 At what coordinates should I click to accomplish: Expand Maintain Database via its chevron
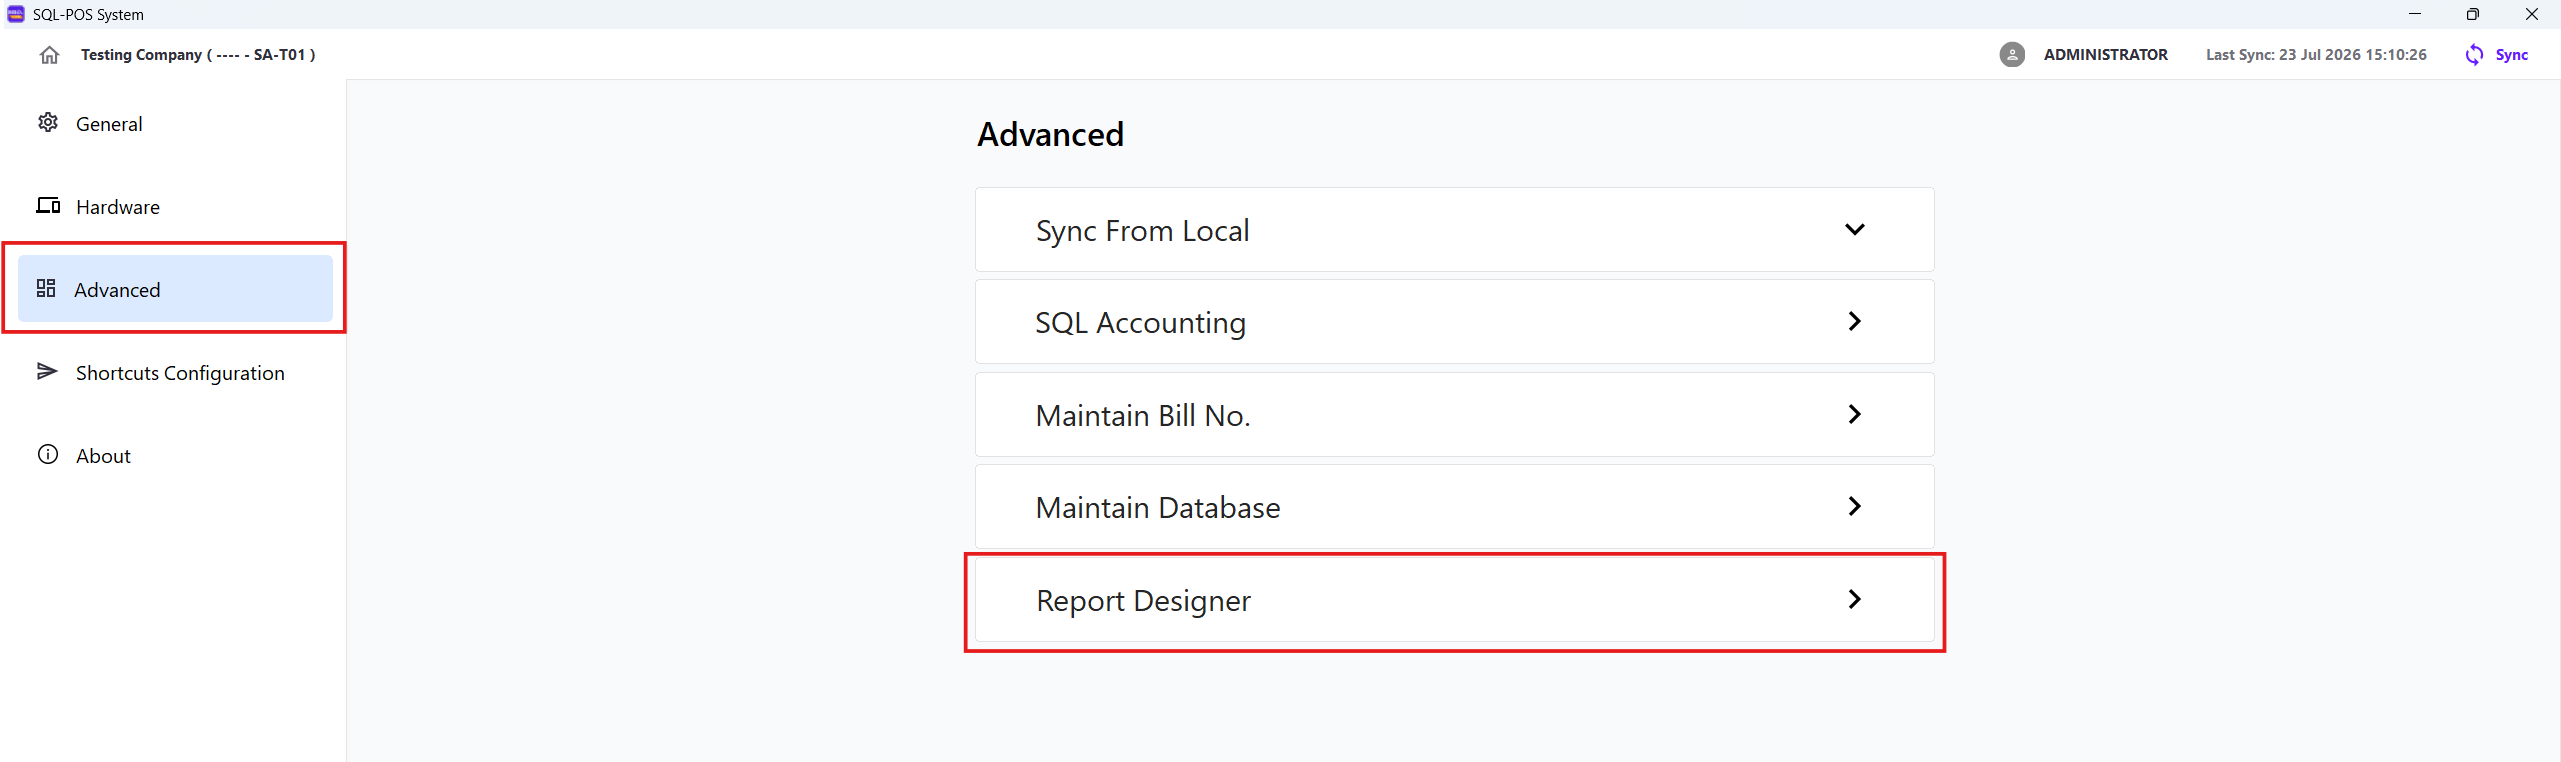point(1855,507)
